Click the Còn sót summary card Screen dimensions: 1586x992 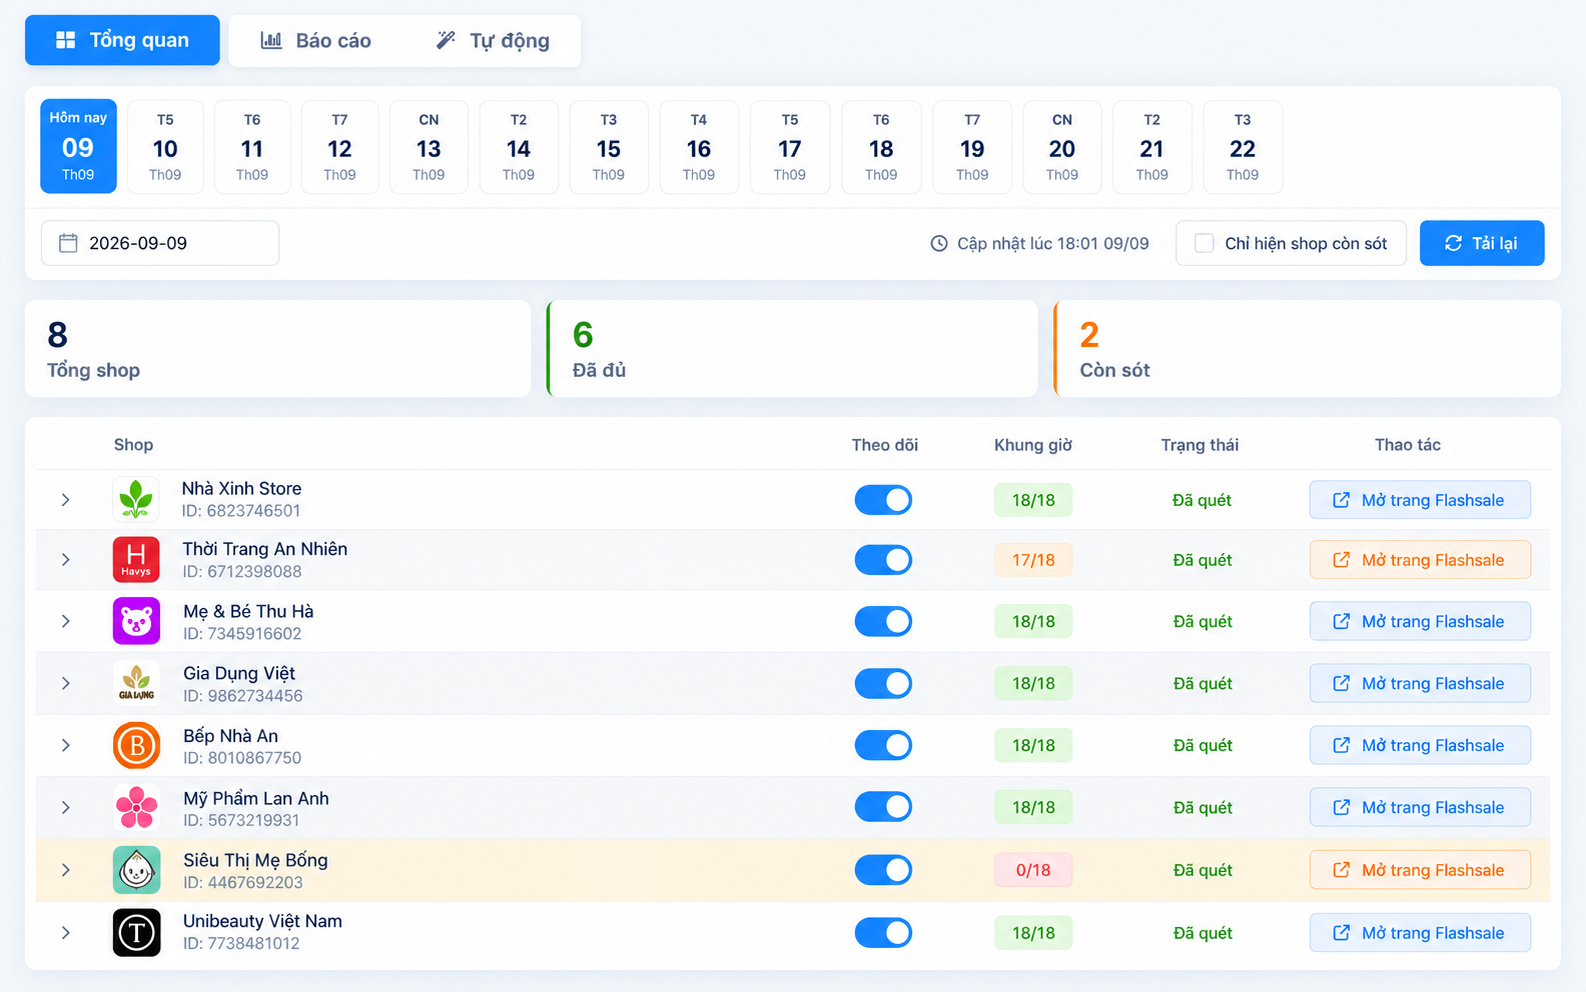(1307, 349)
